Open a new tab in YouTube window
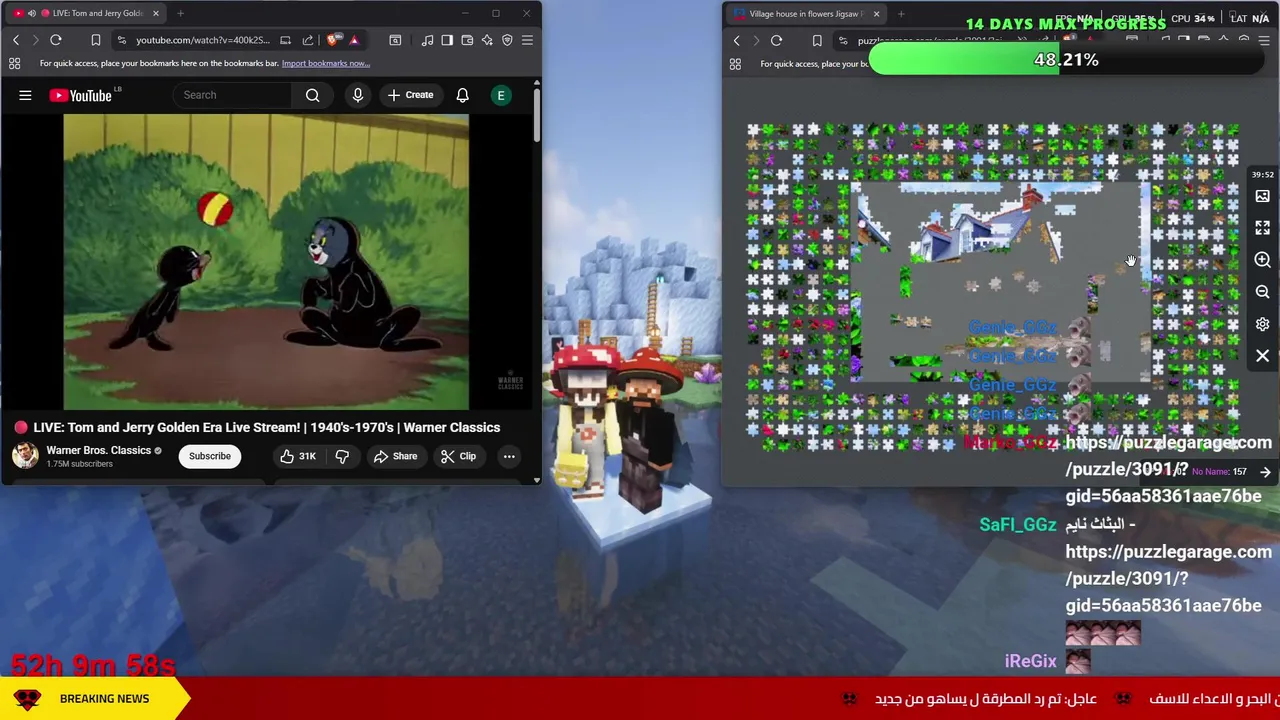This screenshot has height=720, width=1280. coord(180,13)
